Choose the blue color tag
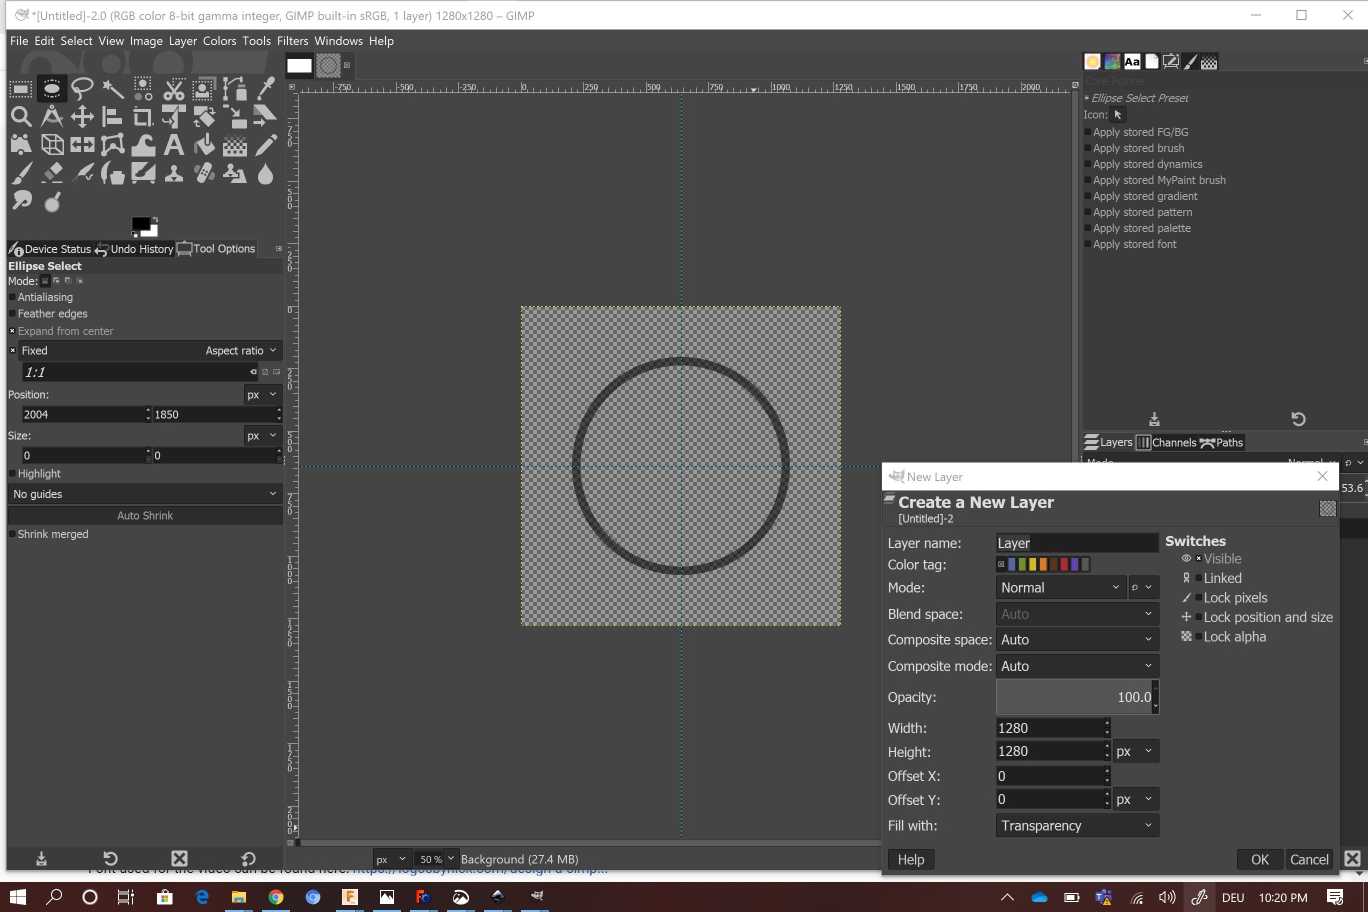The image size is (1368, 912). pyautogui.click(x=1011, y=565)
